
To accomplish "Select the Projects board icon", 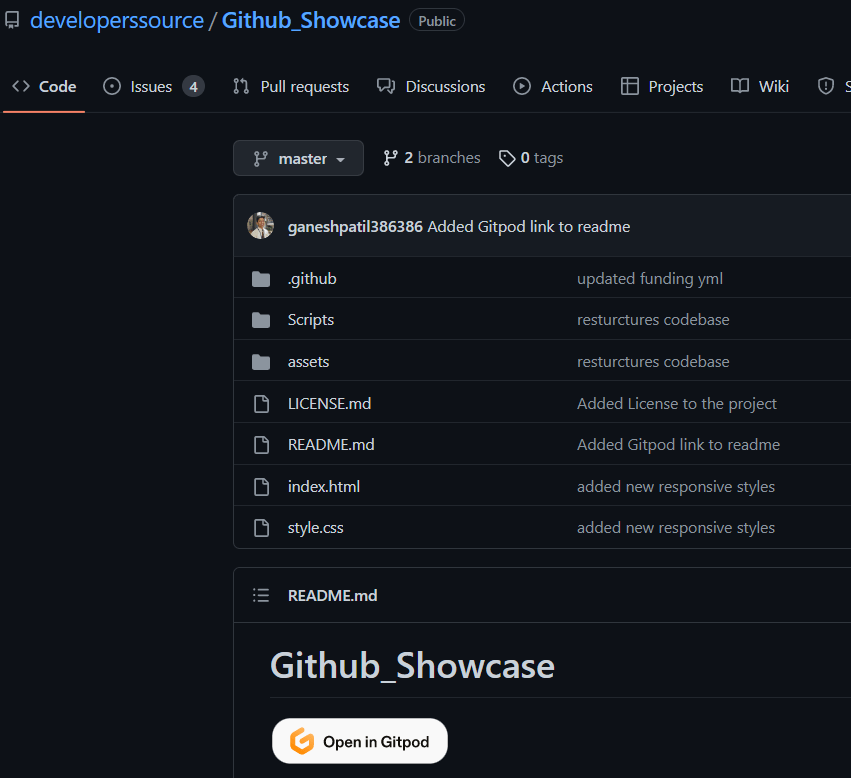I will point(631,86).
